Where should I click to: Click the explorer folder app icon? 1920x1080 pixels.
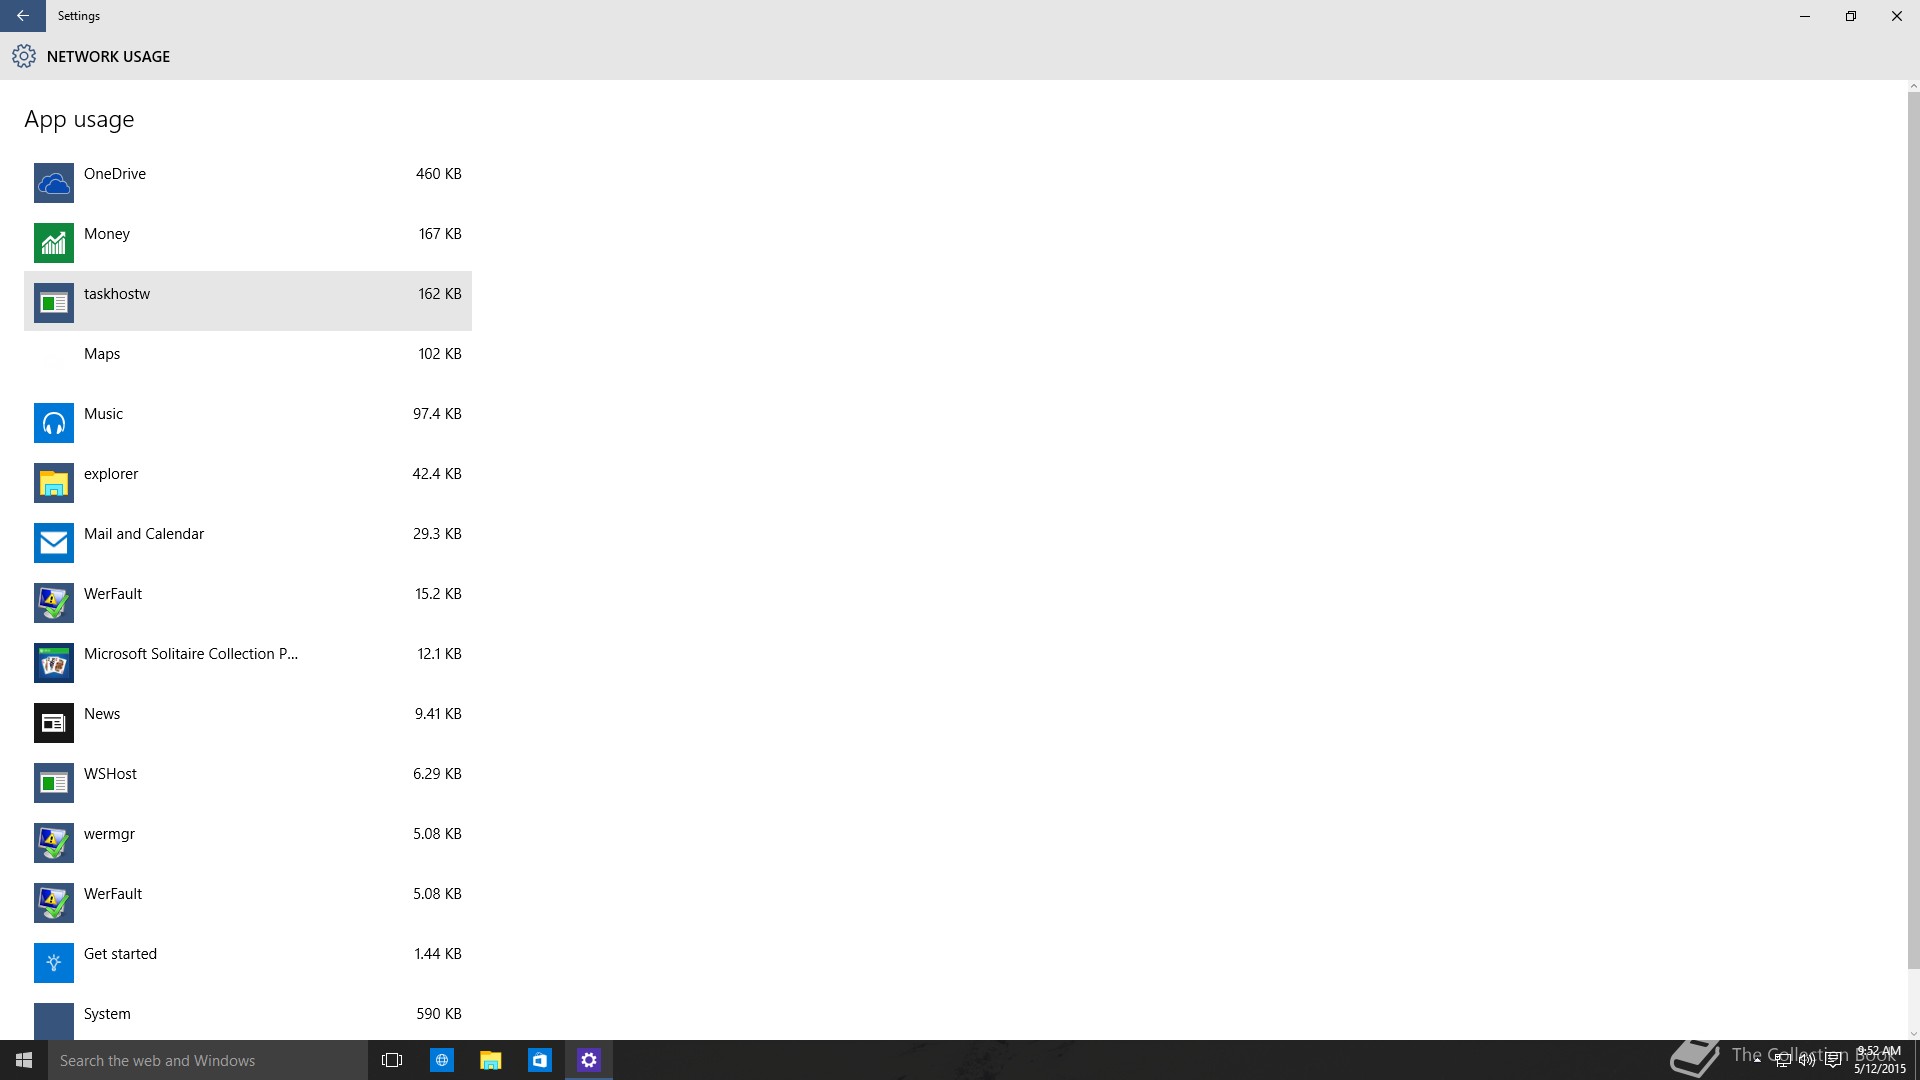click(54, 483)
